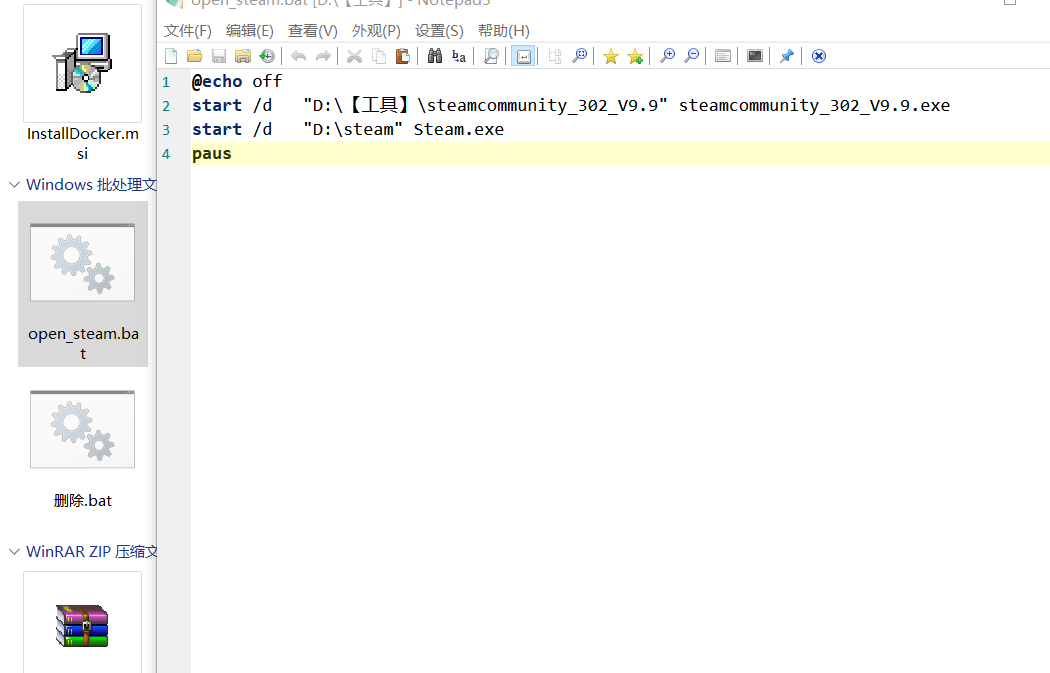Add current file to favorites

click(x=635, y=56)
